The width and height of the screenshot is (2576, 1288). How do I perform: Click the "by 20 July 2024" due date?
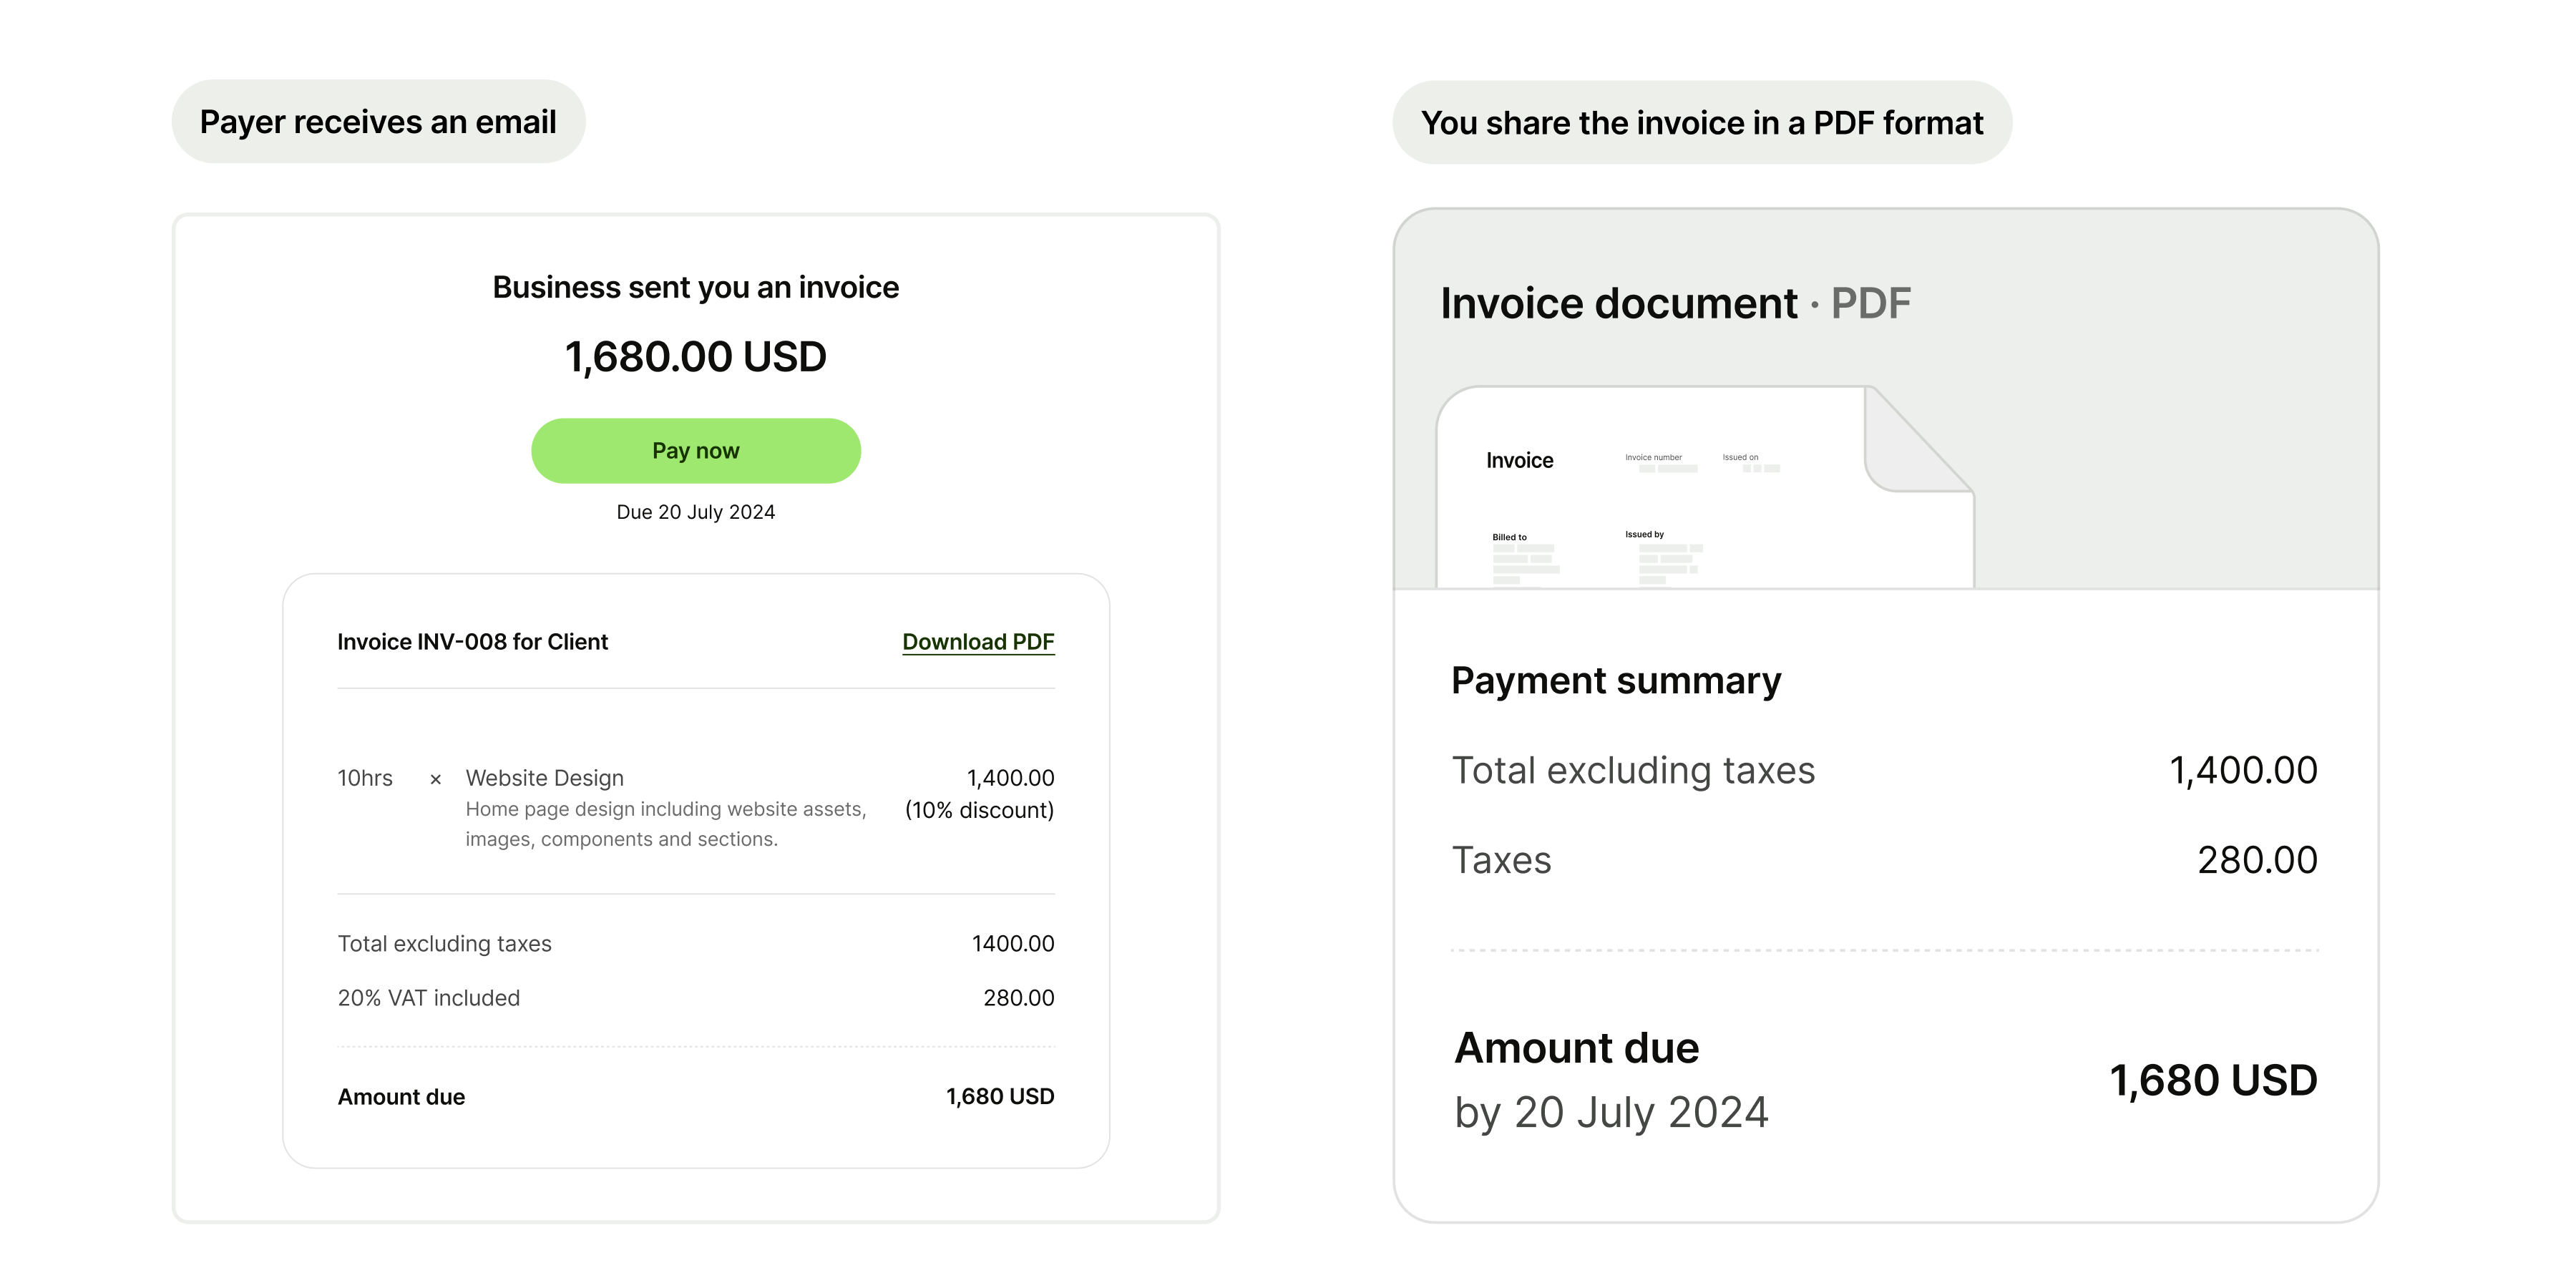[x=1611, y=1112]
